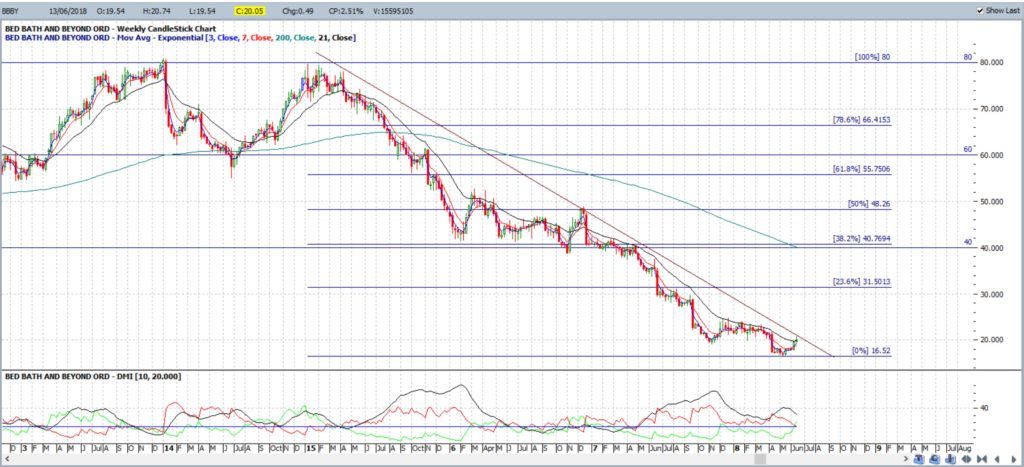The height and width of the screenshot is (467, 1024).
Task: Click the 40.000 price axis label
Action: pos(990,248)
